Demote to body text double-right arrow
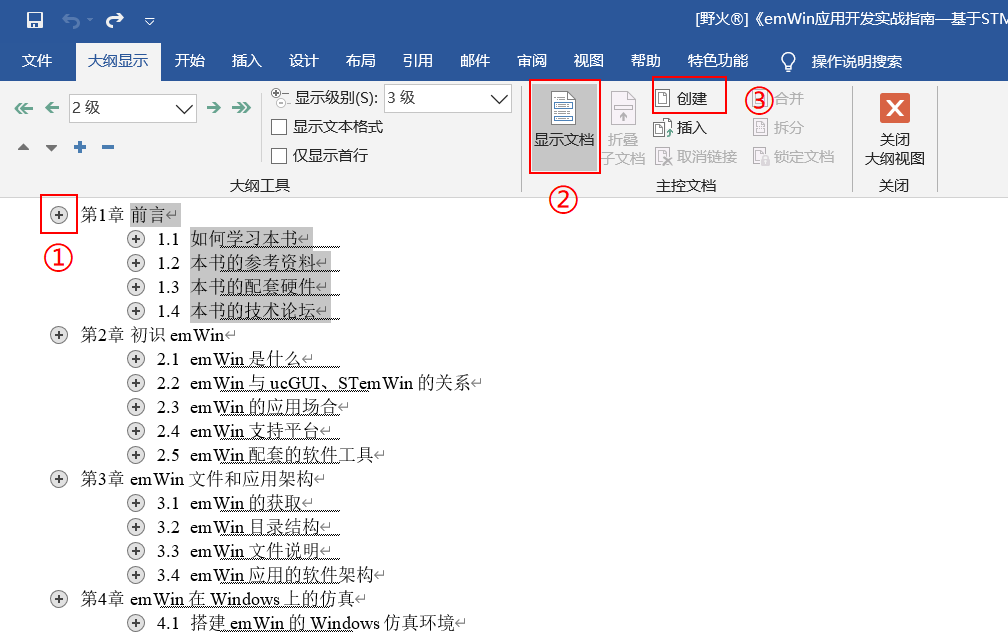1008x633 pixels. pos(241,108)
